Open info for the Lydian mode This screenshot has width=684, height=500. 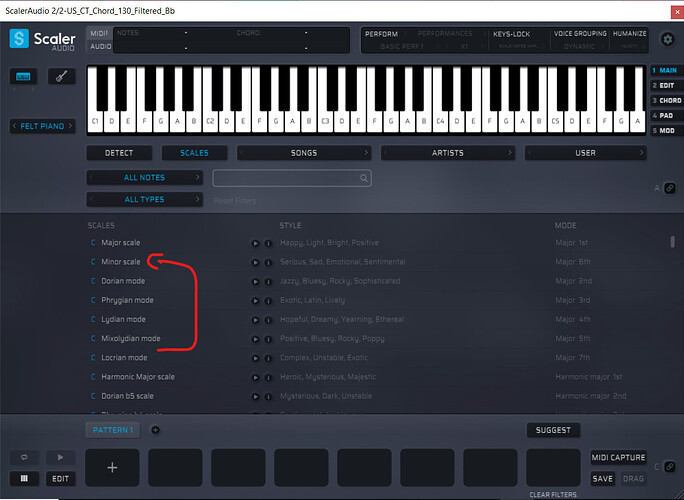click(268, 320)
